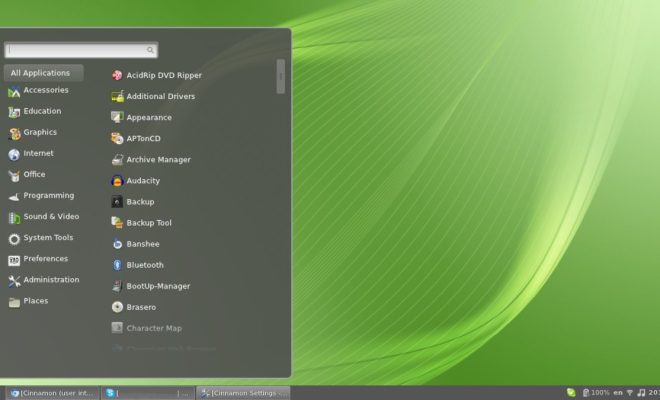Click in the menu search field

(x=81, y=50)
